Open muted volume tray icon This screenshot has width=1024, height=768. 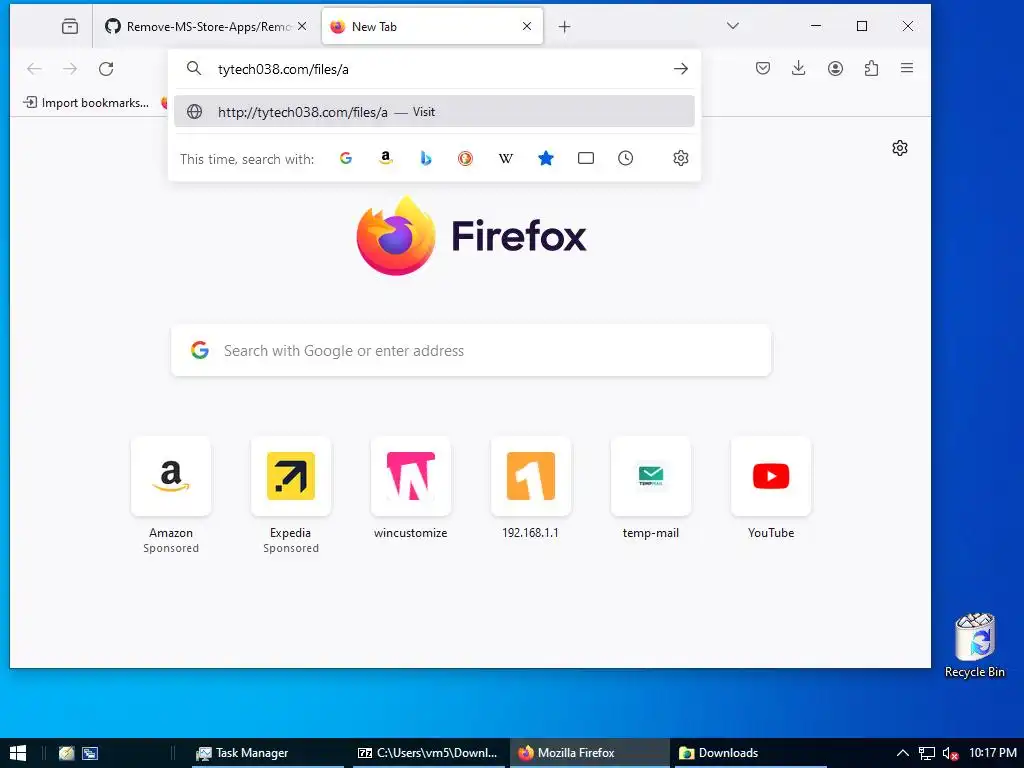point(950,753)
